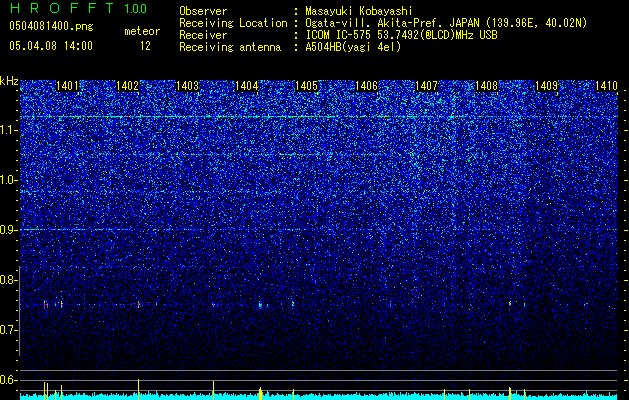The height and width of the screenshot is (400, 629).
Task: Select the 1403 time axis label
Action: (187, 86)
